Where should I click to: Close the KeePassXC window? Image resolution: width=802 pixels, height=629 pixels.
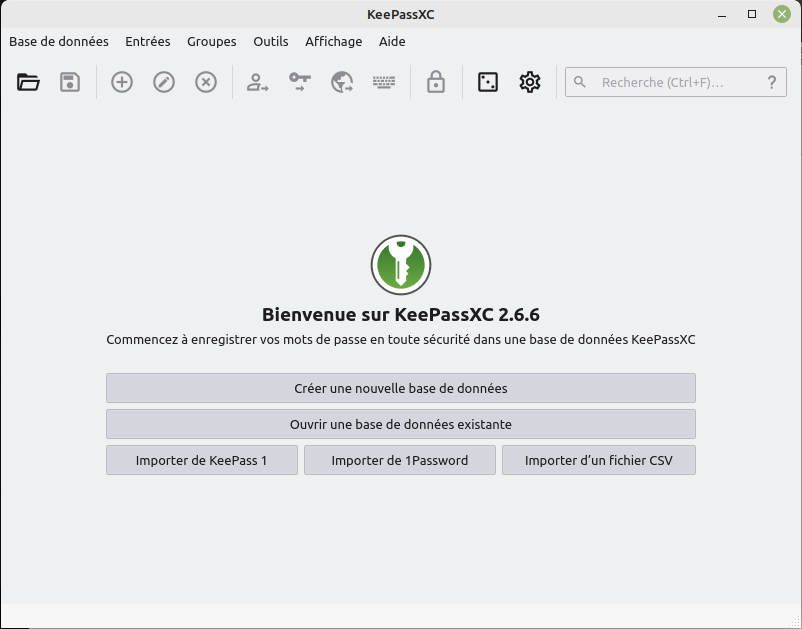(x=782, y=14)
